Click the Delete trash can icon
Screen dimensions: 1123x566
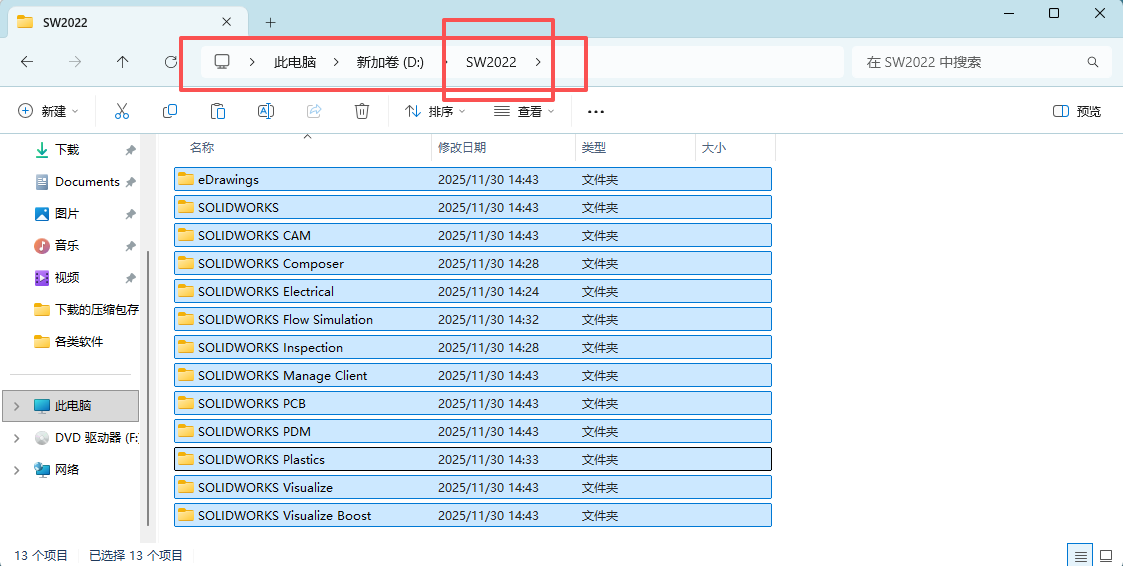click(x=362, y=111)
